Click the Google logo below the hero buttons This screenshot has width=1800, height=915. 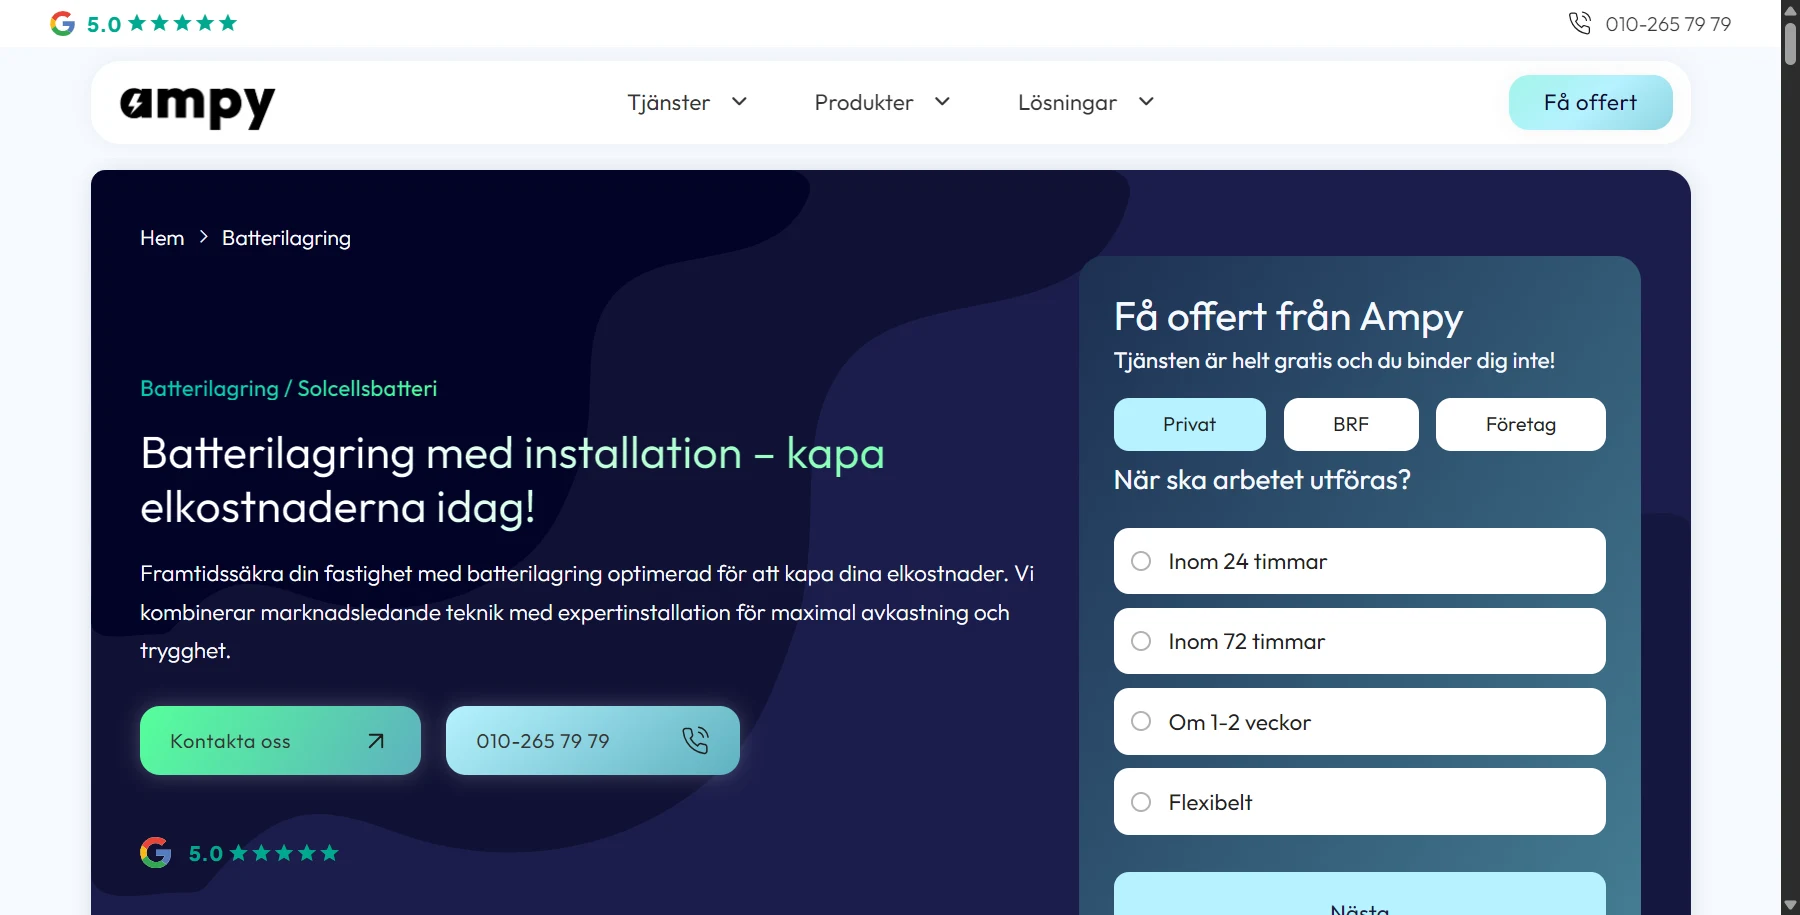[x=155, y=852]
